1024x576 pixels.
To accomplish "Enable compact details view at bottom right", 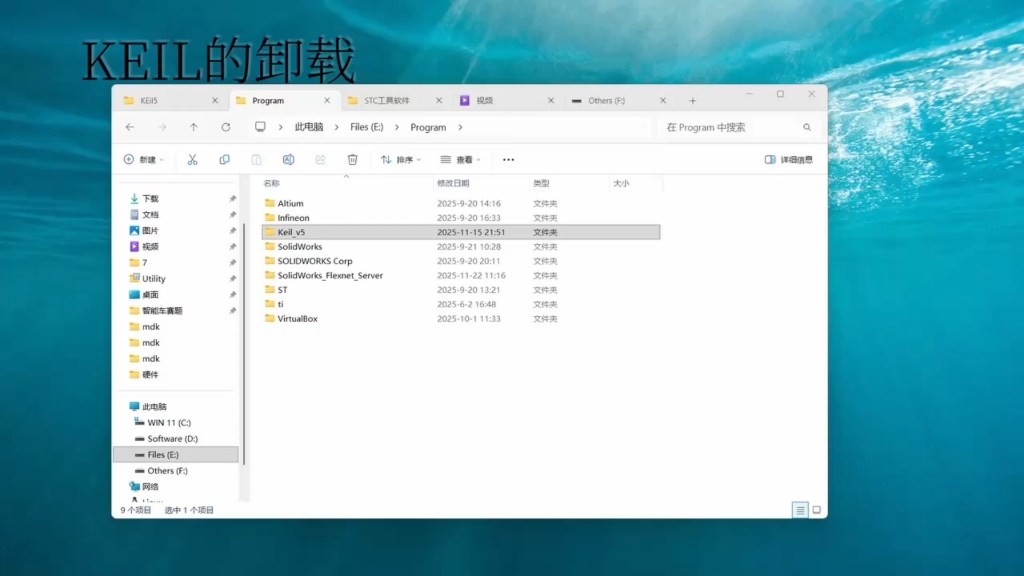I will [799, 510].
